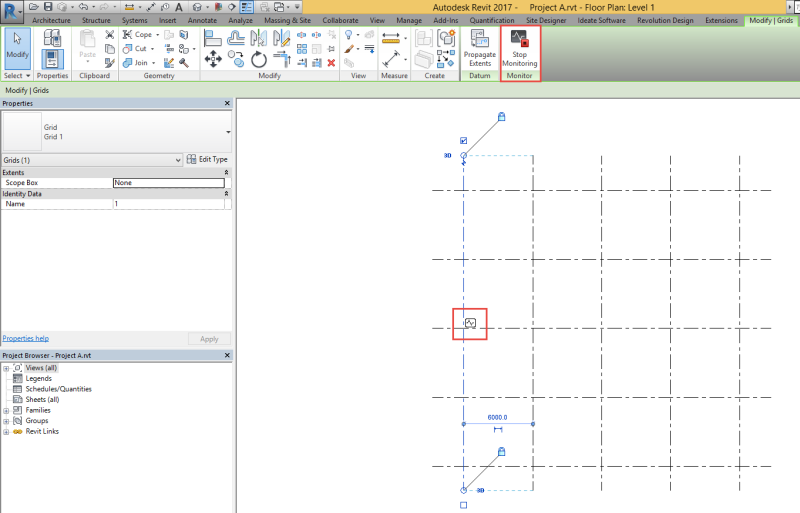Click the Cut to Clipboard scissors icon
This screenshot has width=800, height=513.
[109, 35]
